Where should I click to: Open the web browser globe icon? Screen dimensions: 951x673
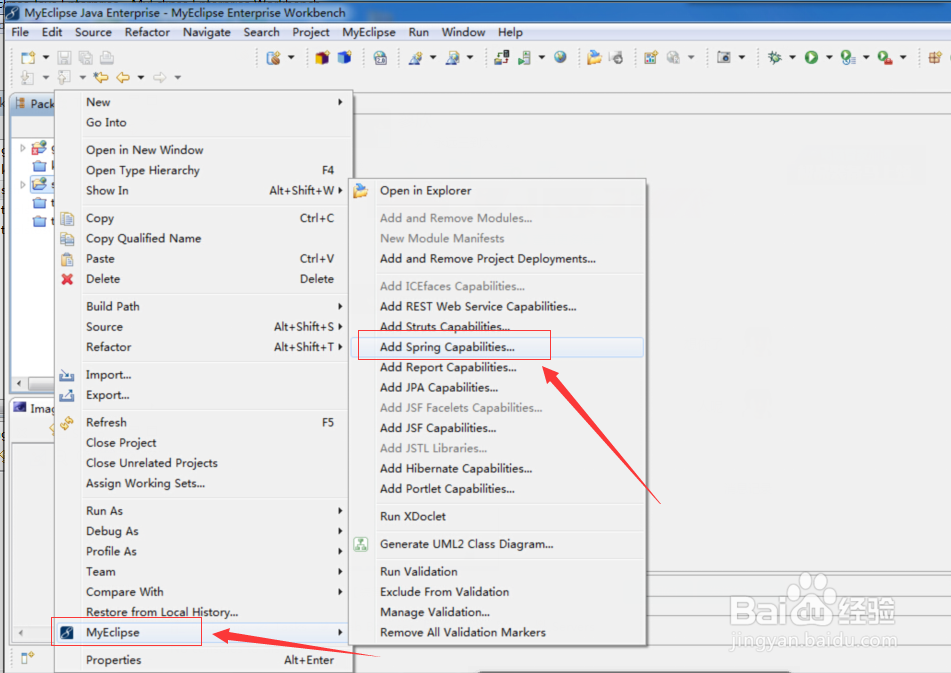coord(560,57)
